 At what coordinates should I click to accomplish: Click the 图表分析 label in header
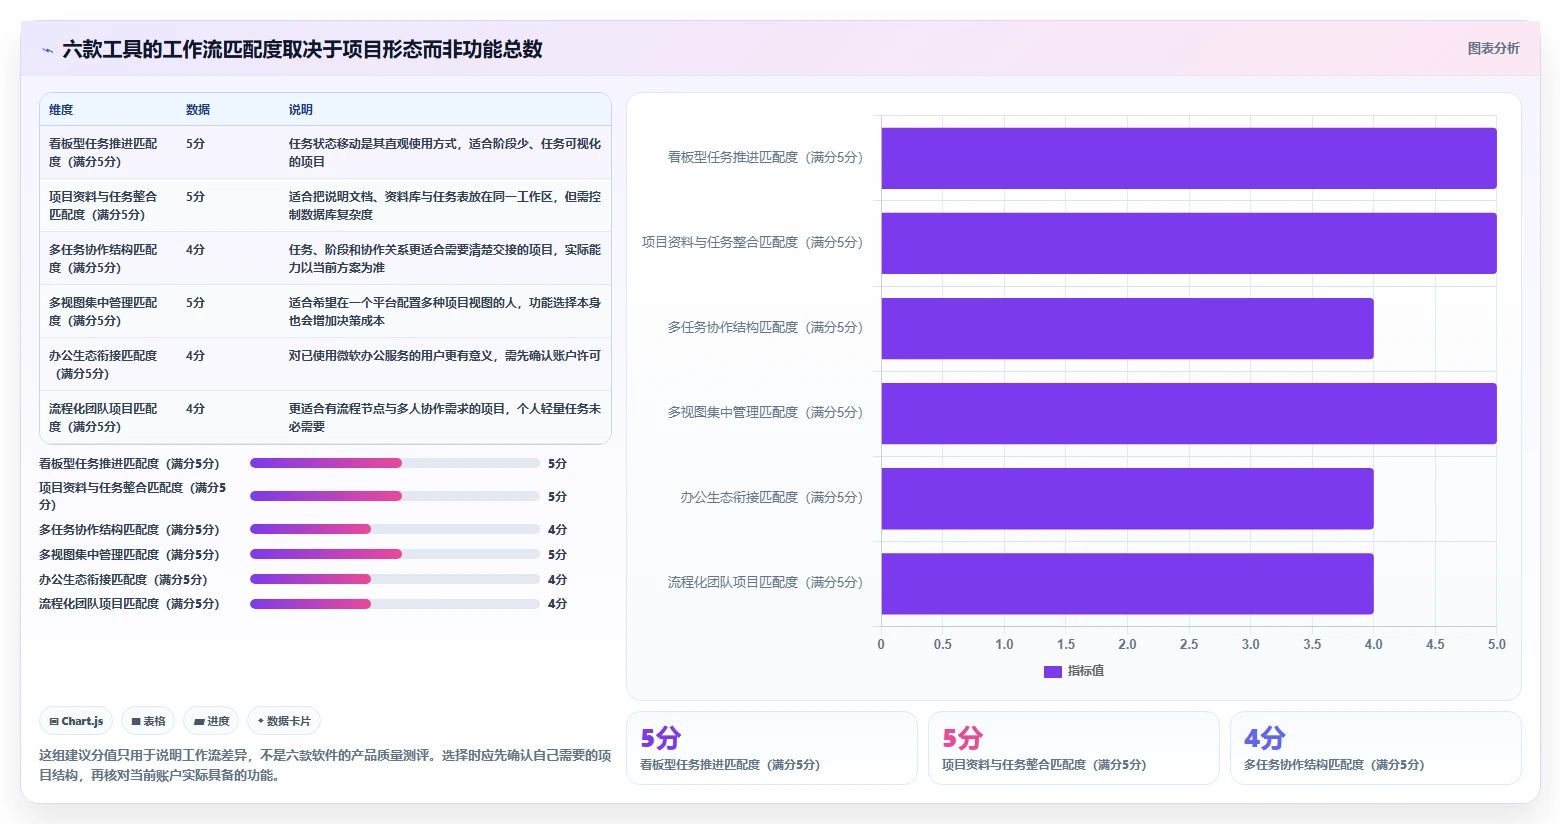click(1493, 48)
